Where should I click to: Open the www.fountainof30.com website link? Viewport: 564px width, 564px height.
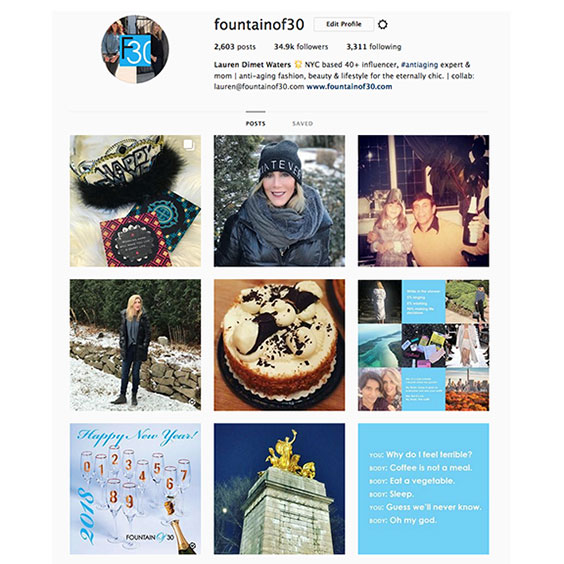349,86
